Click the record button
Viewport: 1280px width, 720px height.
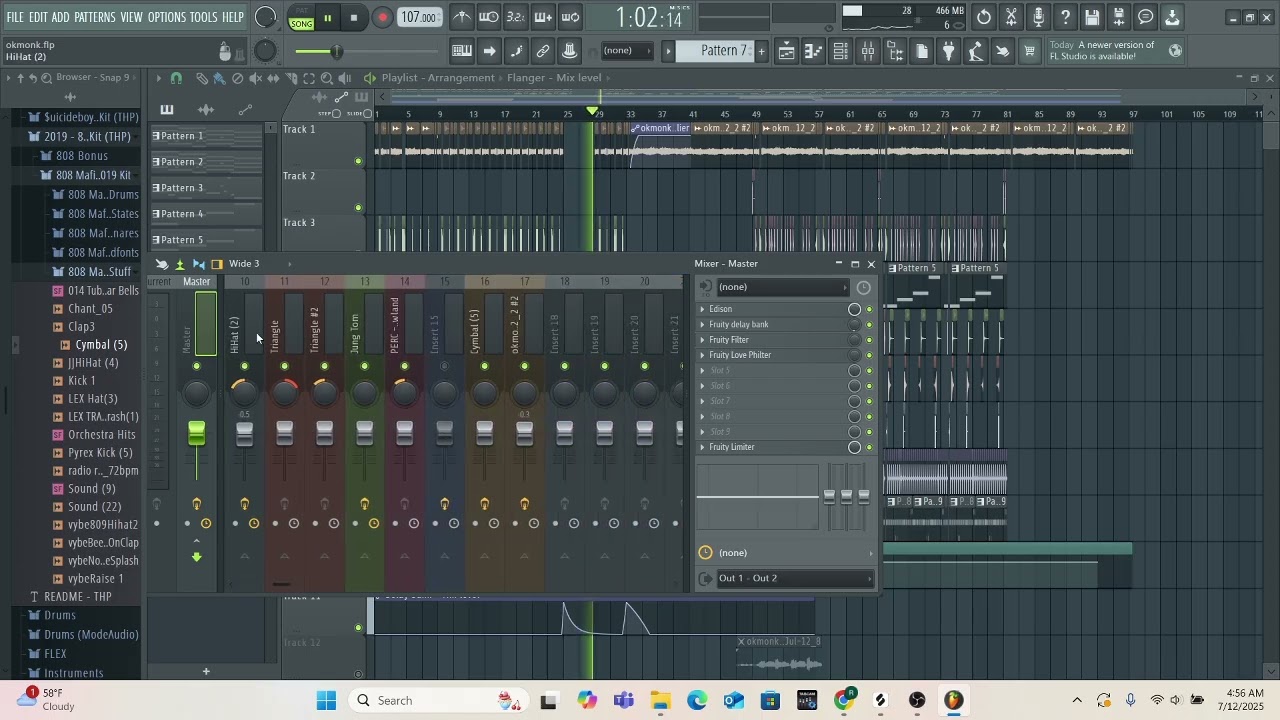tap(382, 17)
